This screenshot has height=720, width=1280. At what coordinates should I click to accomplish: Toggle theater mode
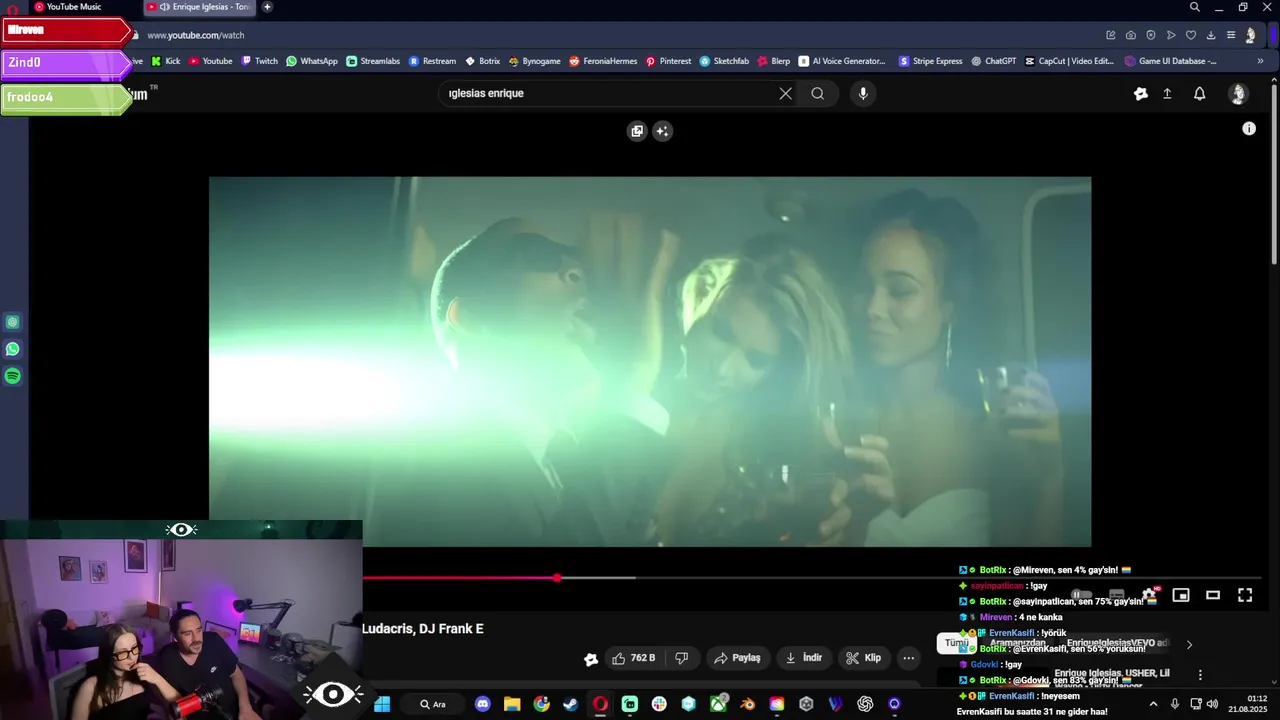[x=1213, y=595]
